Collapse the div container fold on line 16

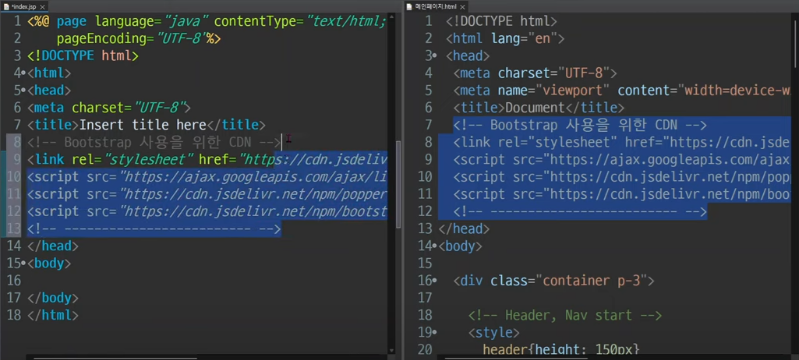tap(435, 281)
